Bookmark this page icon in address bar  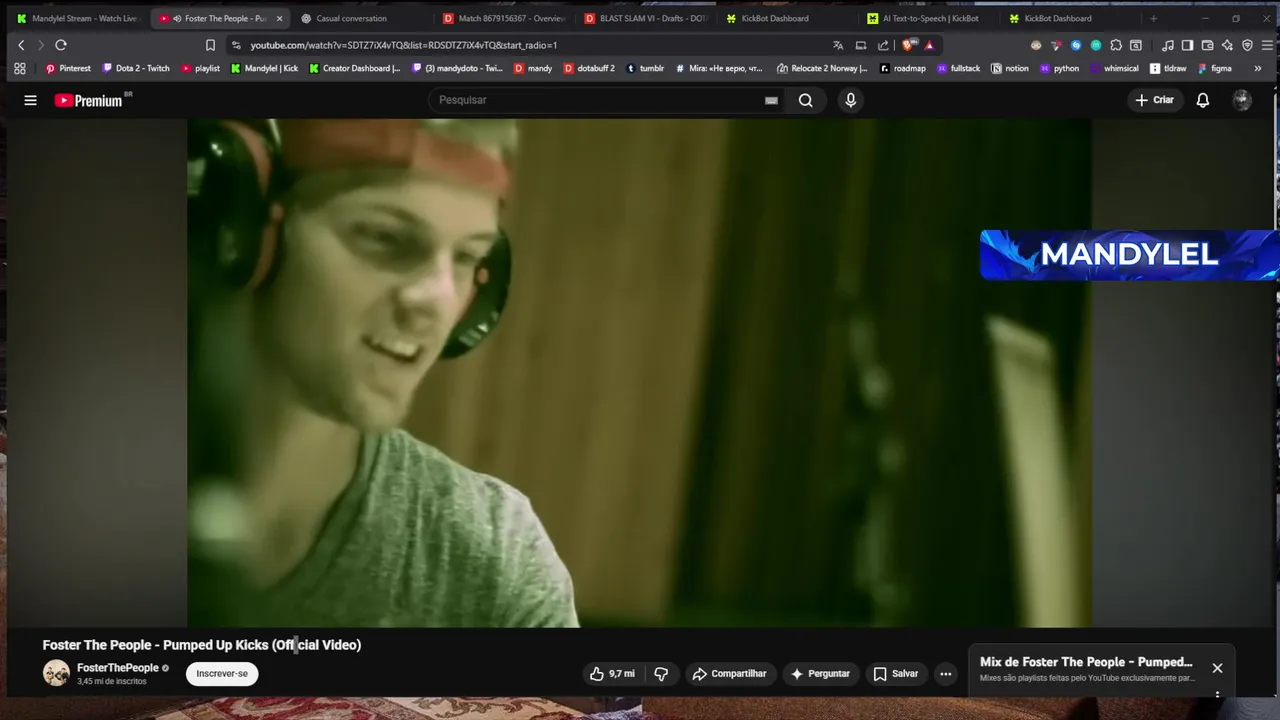tap(210, 45)
